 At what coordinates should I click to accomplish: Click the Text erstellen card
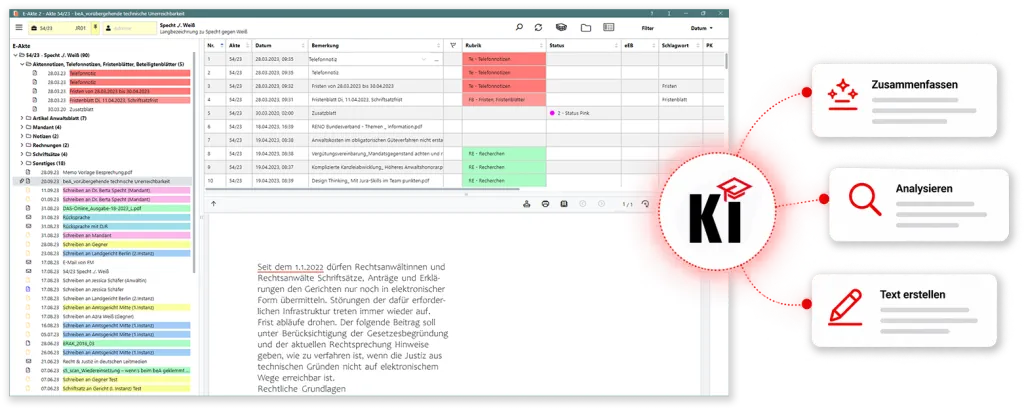(904, 311)
